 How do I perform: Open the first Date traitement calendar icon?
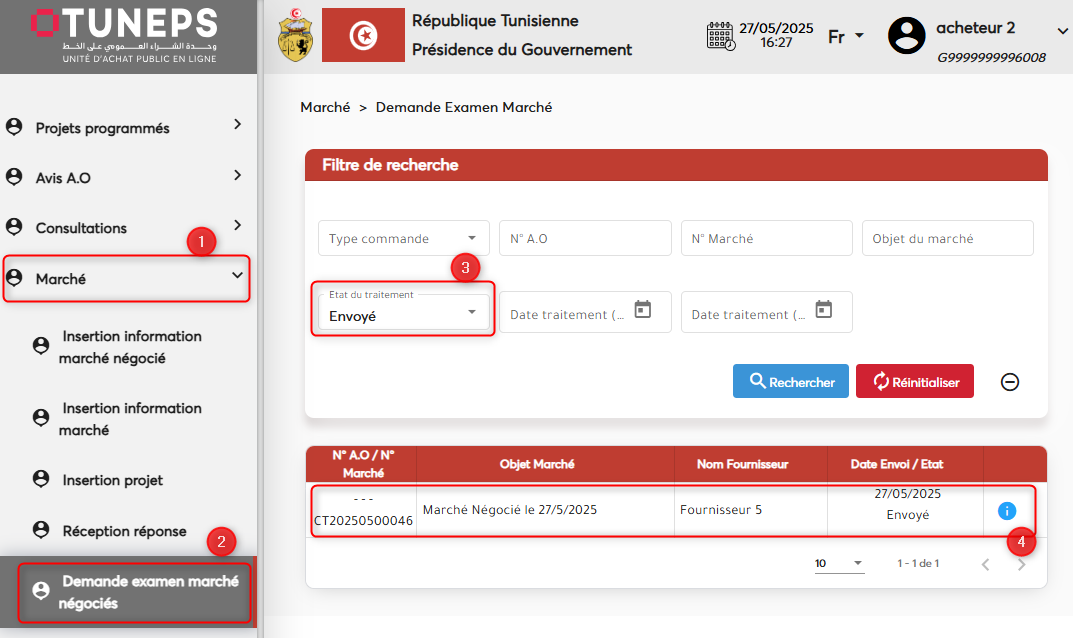(x=643, y=310)
